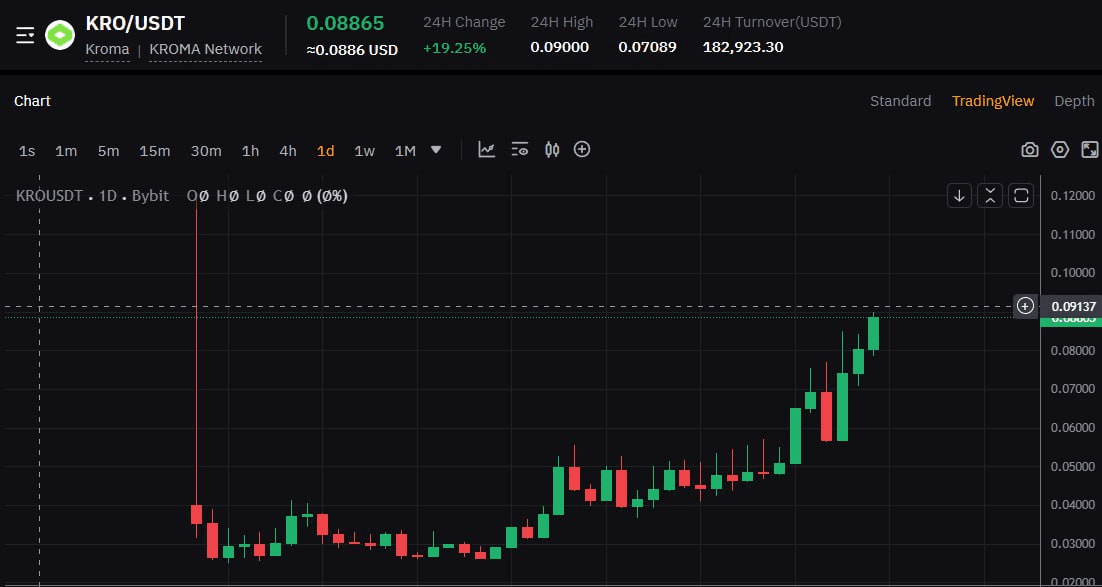This screenshot has width=1102, height=587.
Task: Switch to the 4h timeframe
Action: [x=288, y=151]
